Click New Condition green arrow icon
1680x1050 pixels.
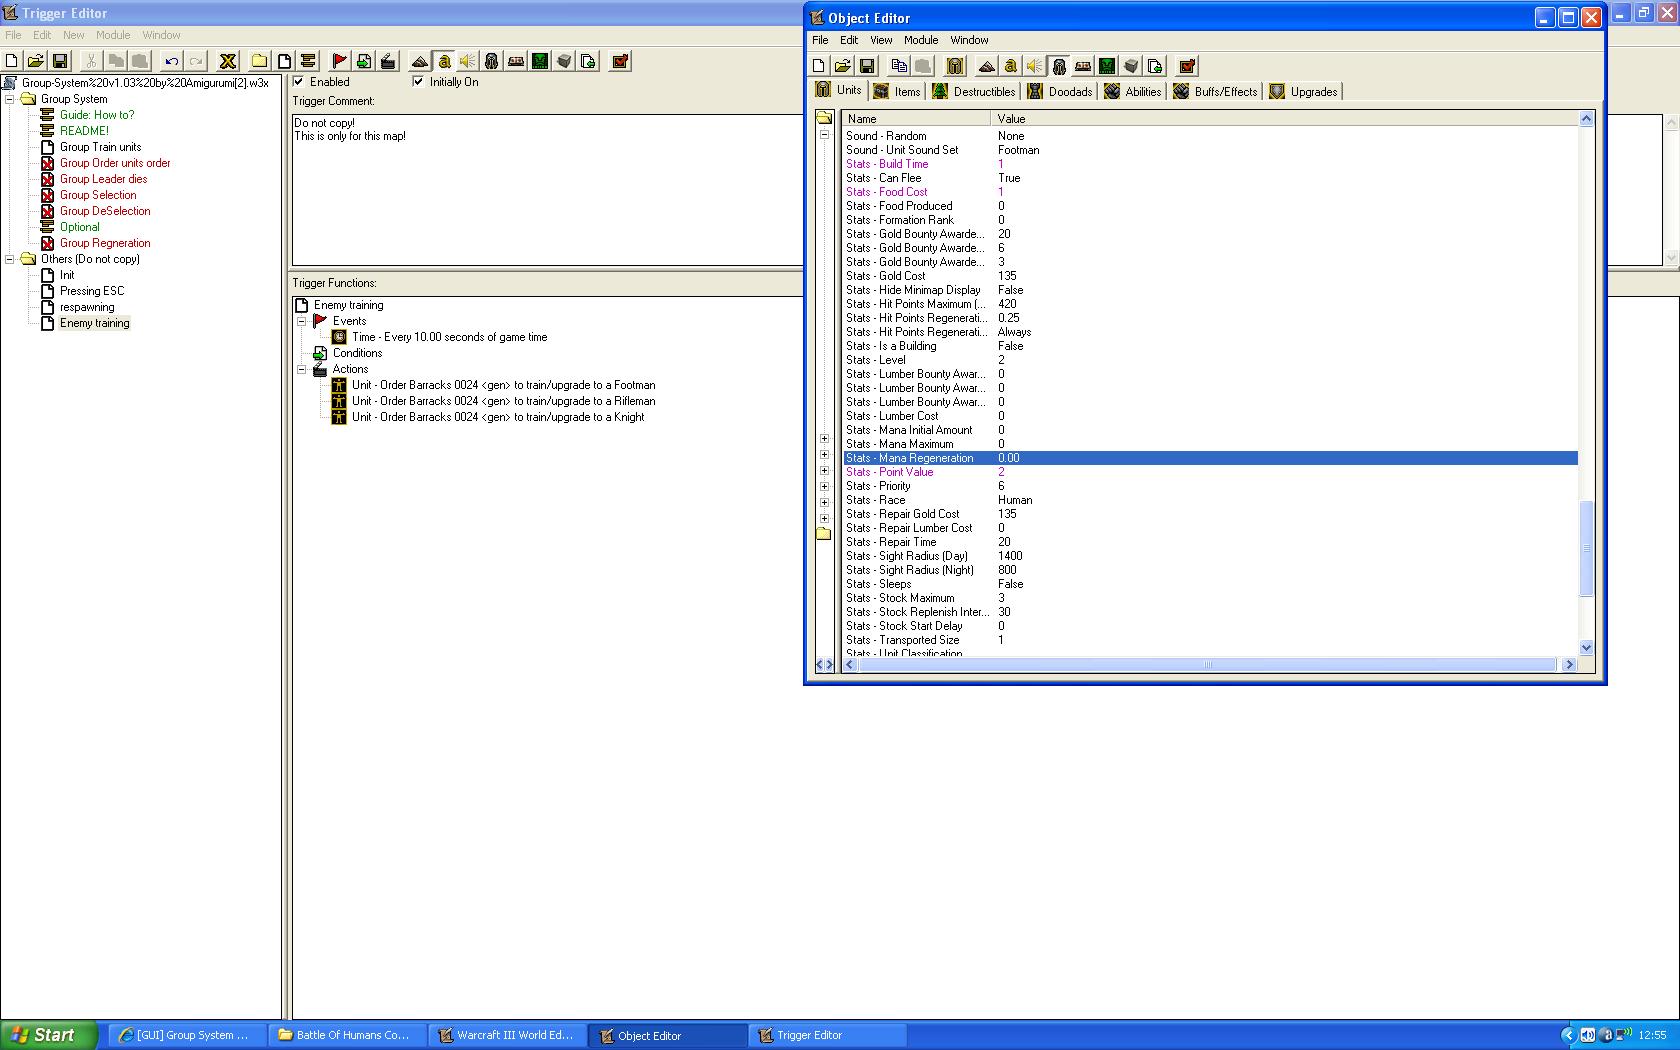[x=364, y=61]
